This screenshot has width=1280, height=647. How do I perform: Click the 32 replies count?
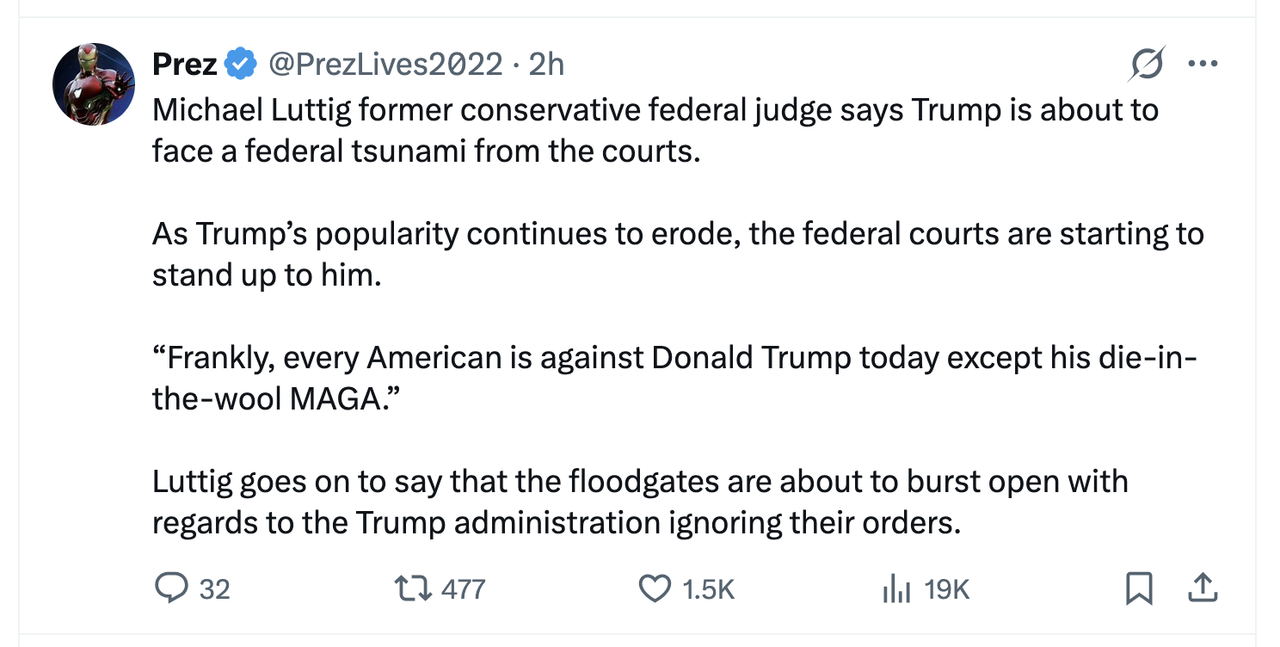pyautogui.click(x=214, y=590)
